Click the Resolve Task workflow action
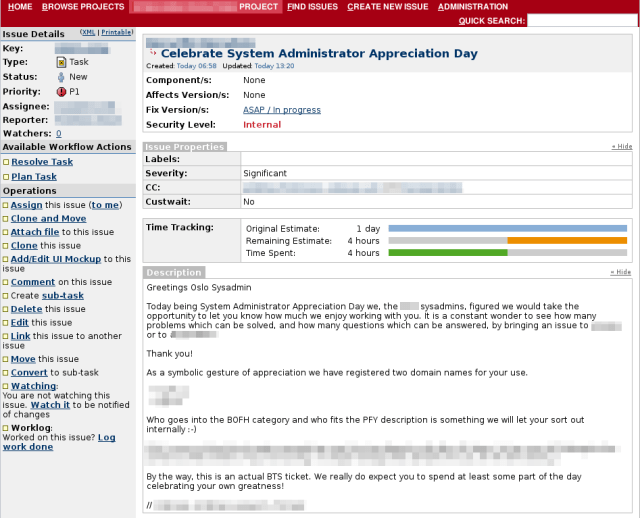The width and height of the screenshot is (640, 518). [42, 162]
